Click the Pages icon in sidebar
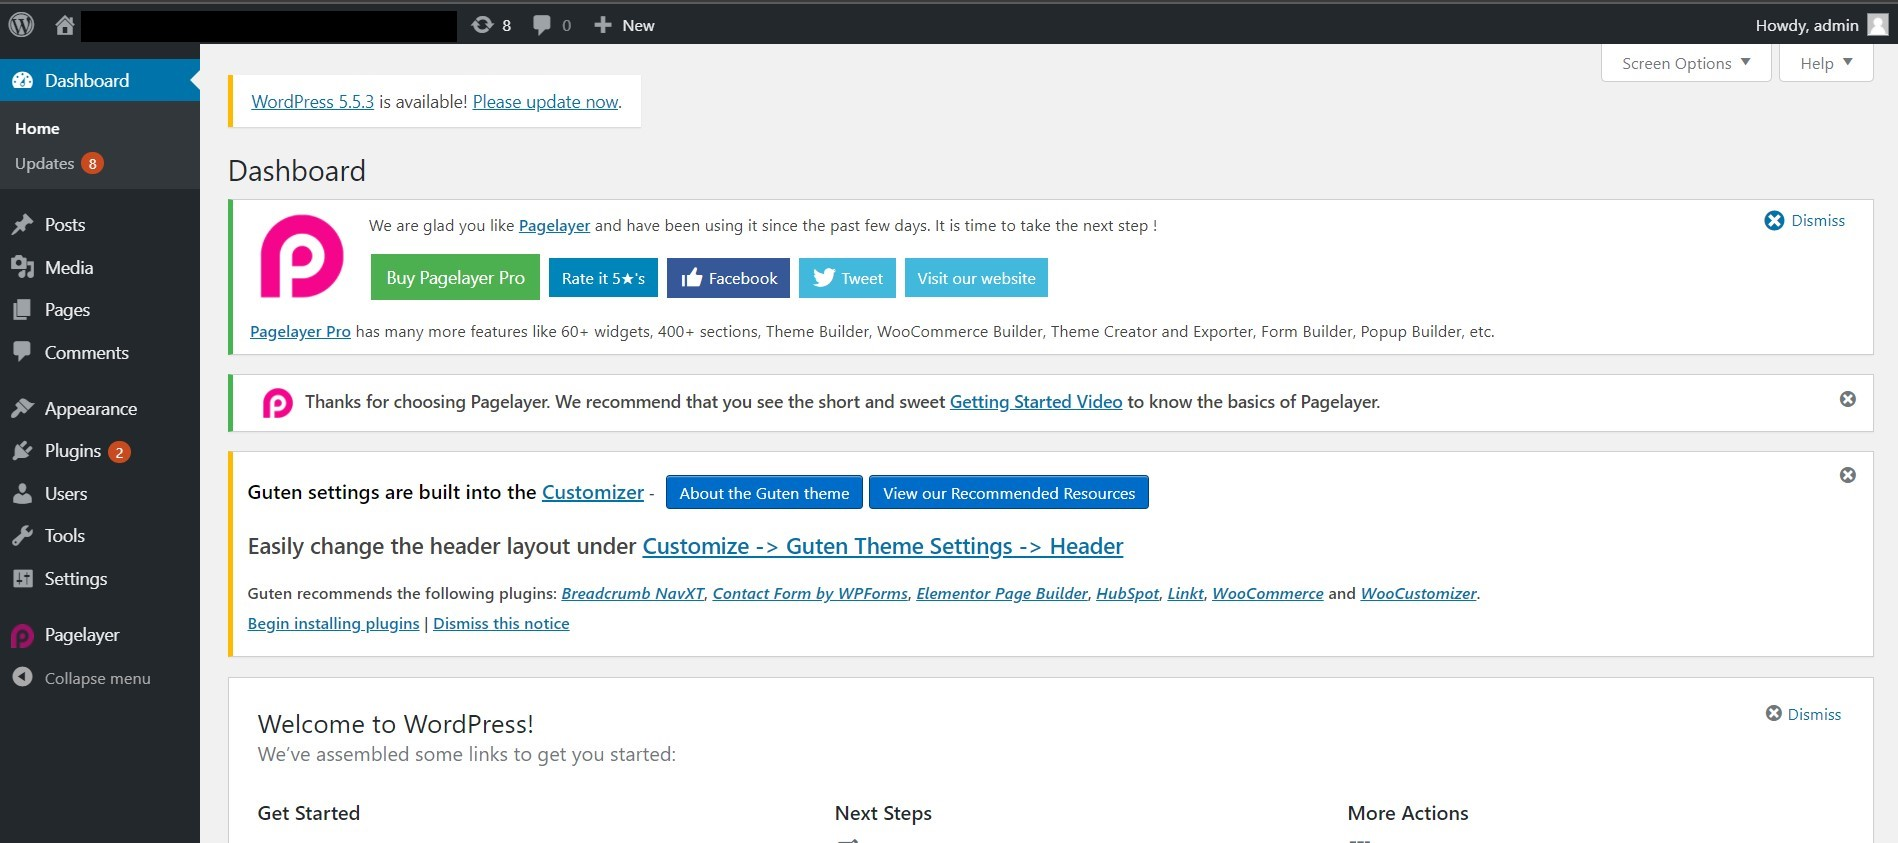 point(22,310)
